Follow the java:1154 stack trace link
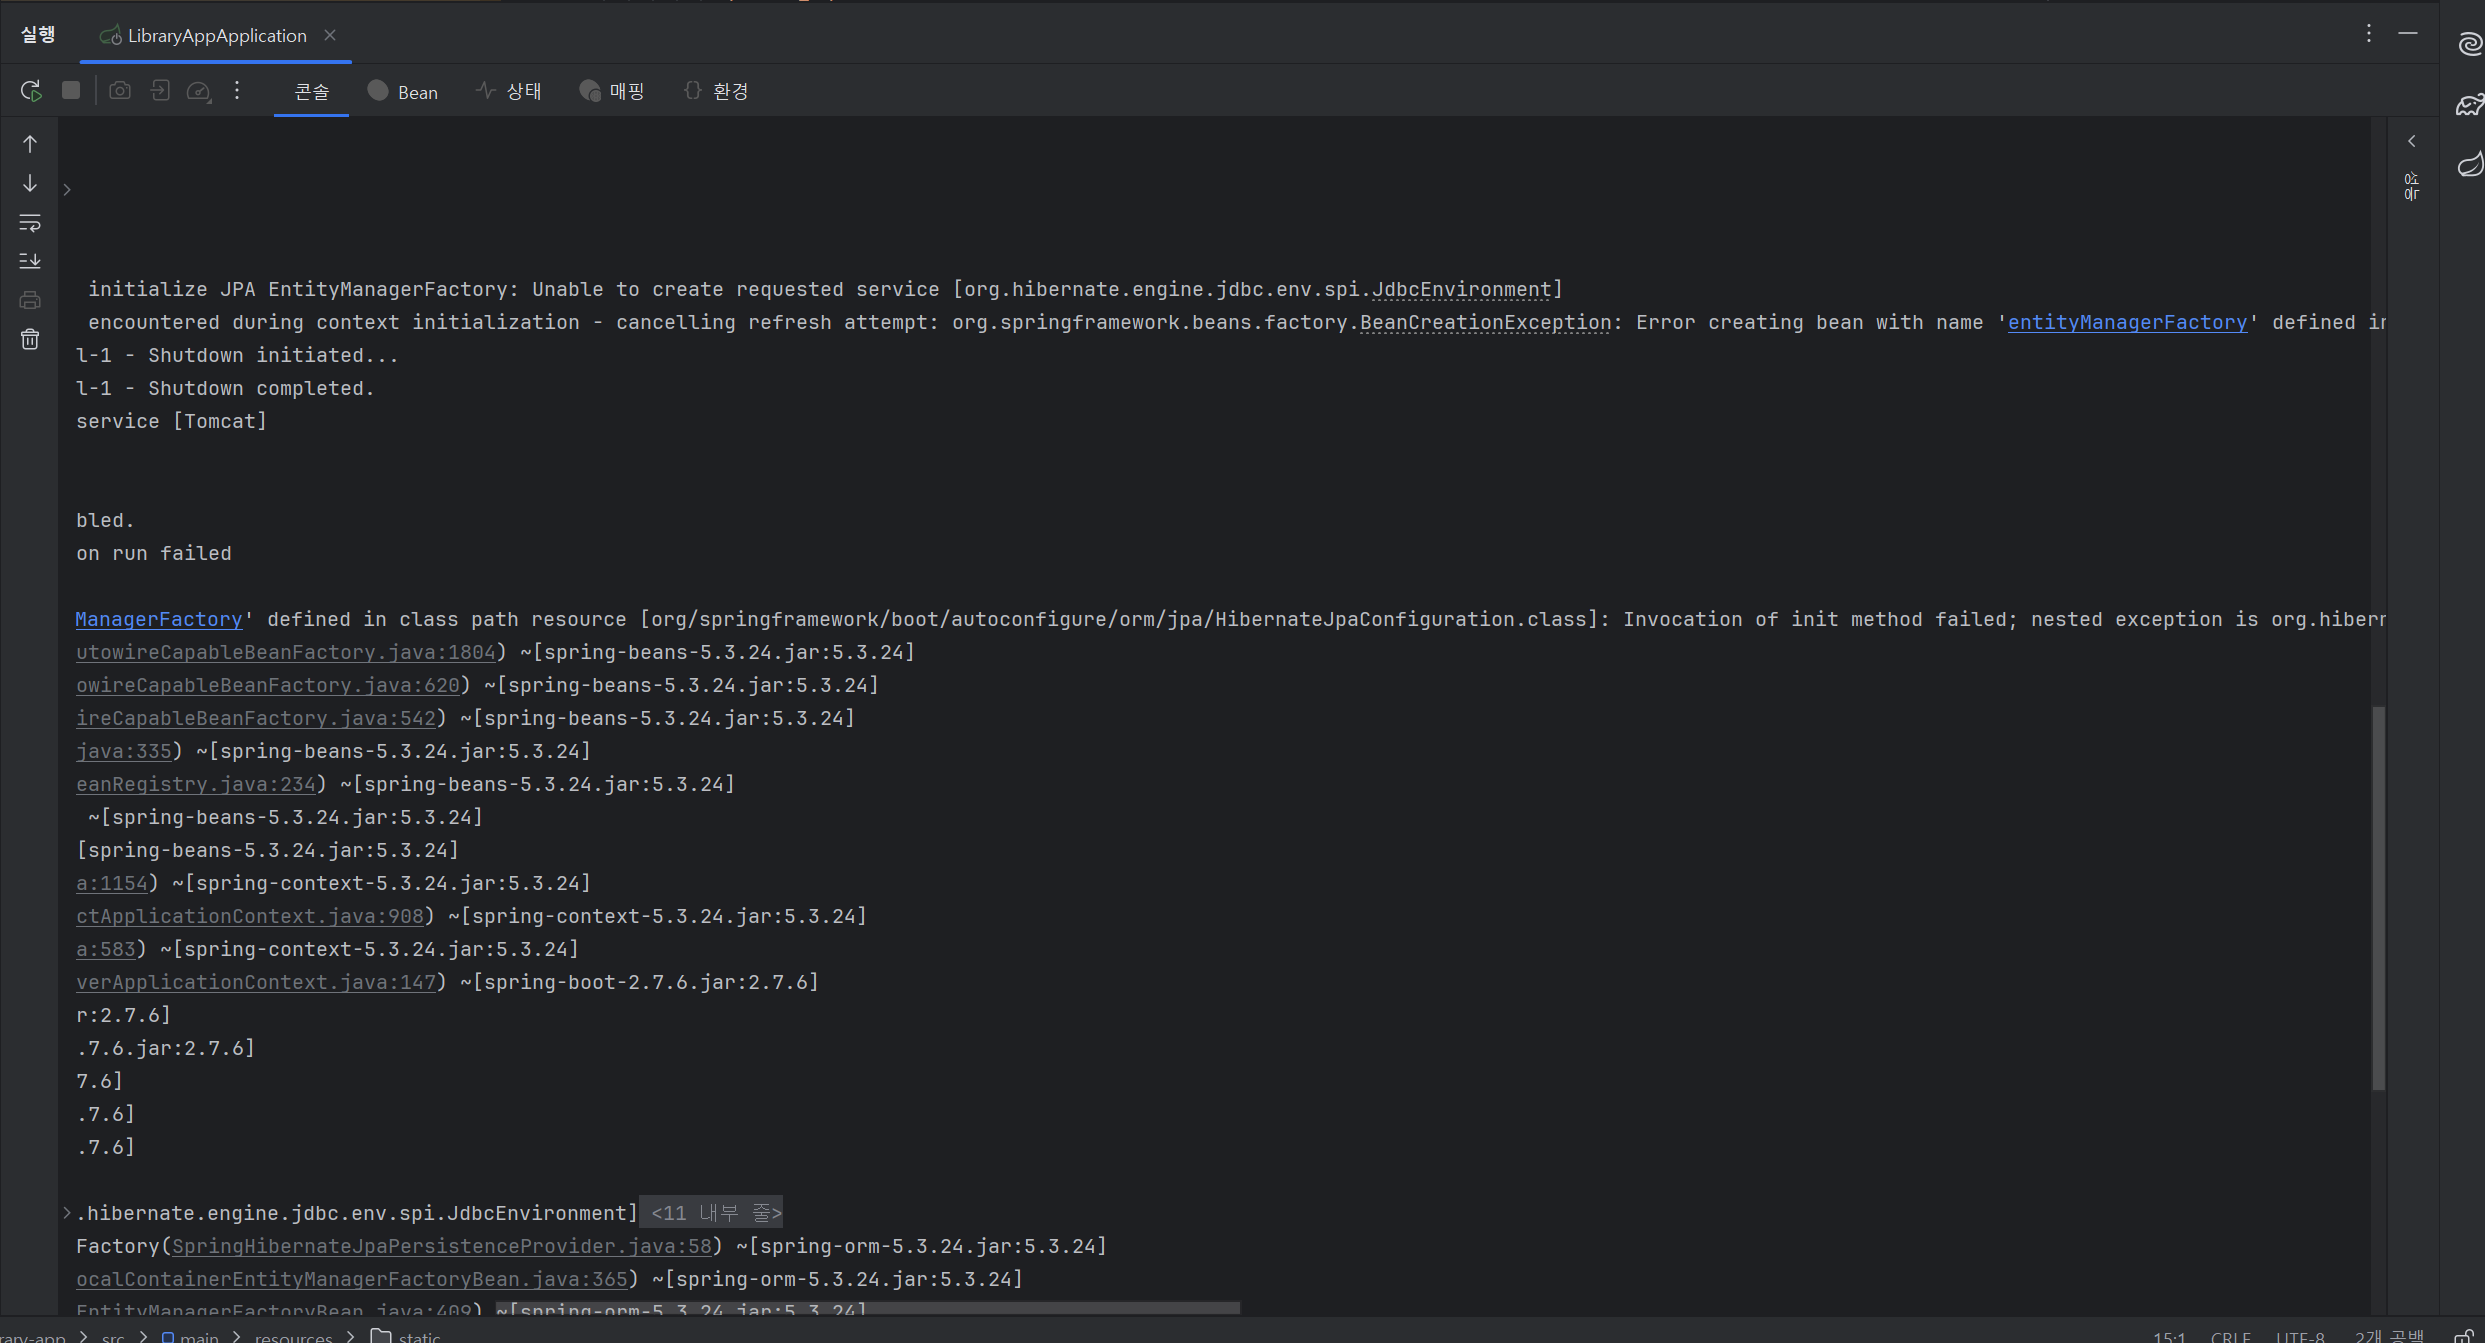Image resolution: width=2485 pixels, height=1343 pixels. pos(112,884)
